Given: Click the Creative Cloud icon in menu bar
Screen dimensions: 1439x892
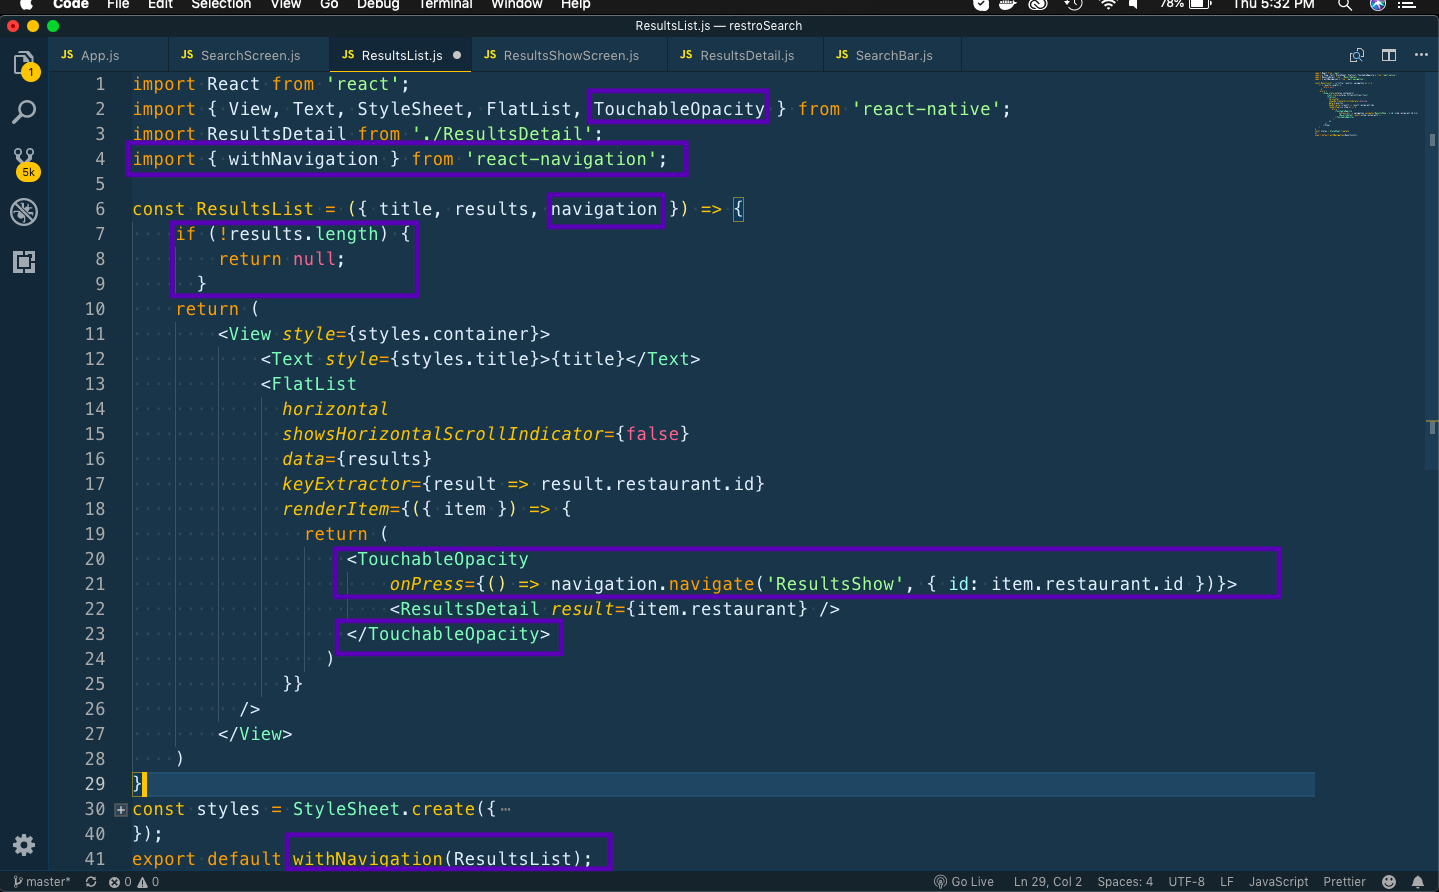Looking at the screenshot, I should click(1038, 5).
